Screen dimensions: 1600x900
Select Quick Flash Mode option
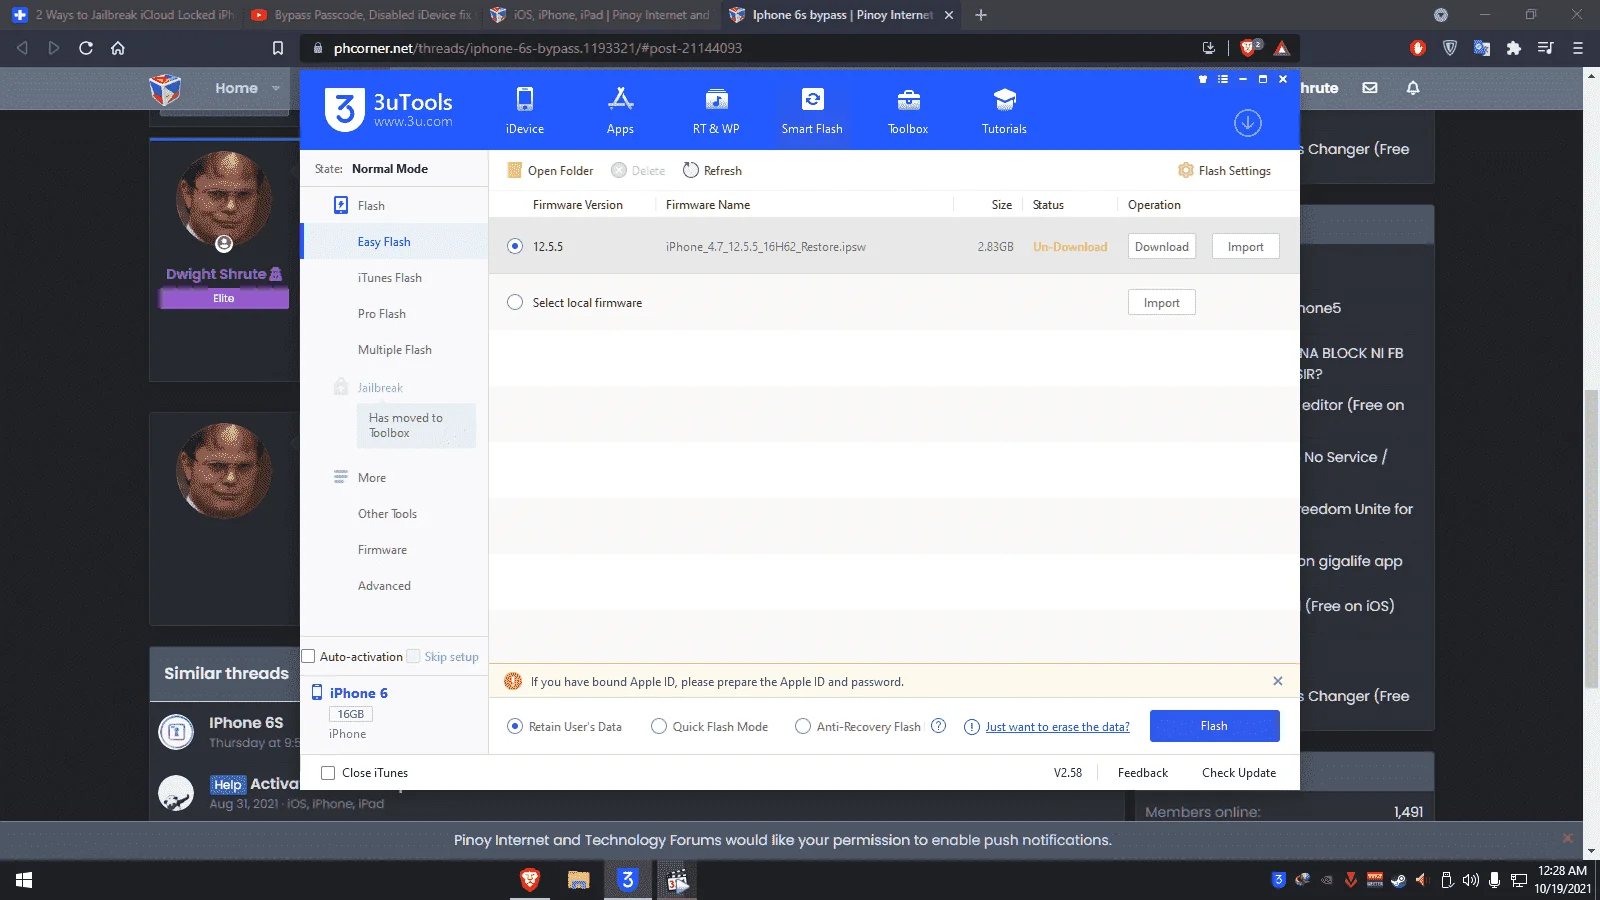(x=659, y=726)
